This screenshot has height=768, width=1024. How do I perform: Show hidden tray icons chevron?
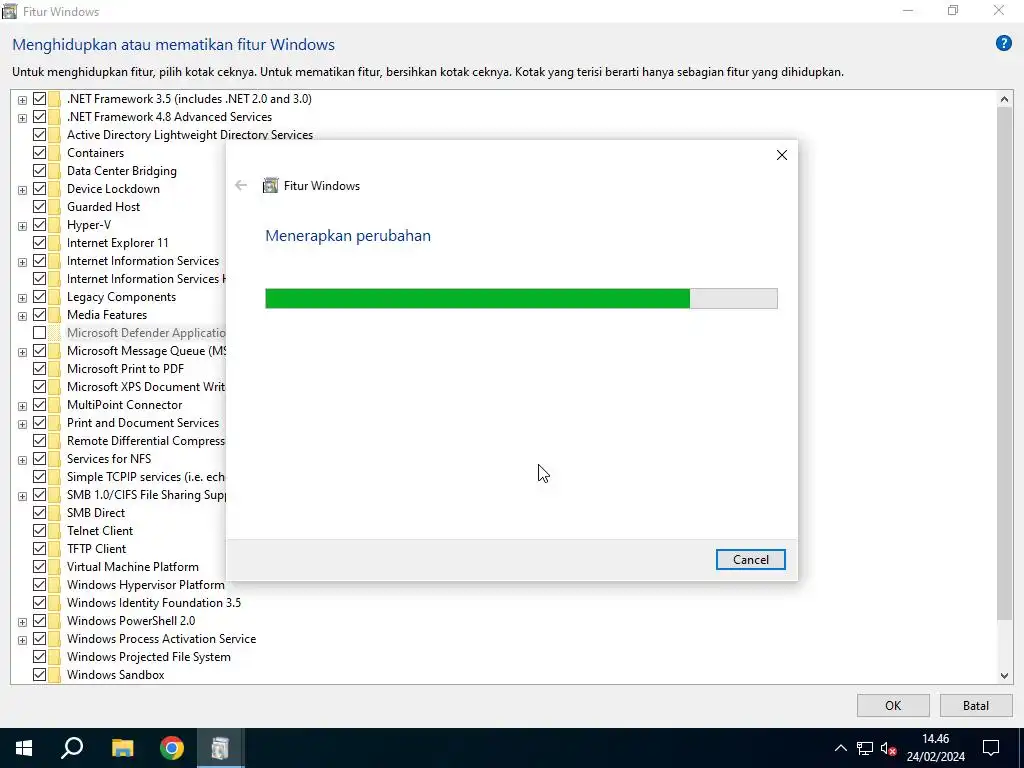pos(840,748)
